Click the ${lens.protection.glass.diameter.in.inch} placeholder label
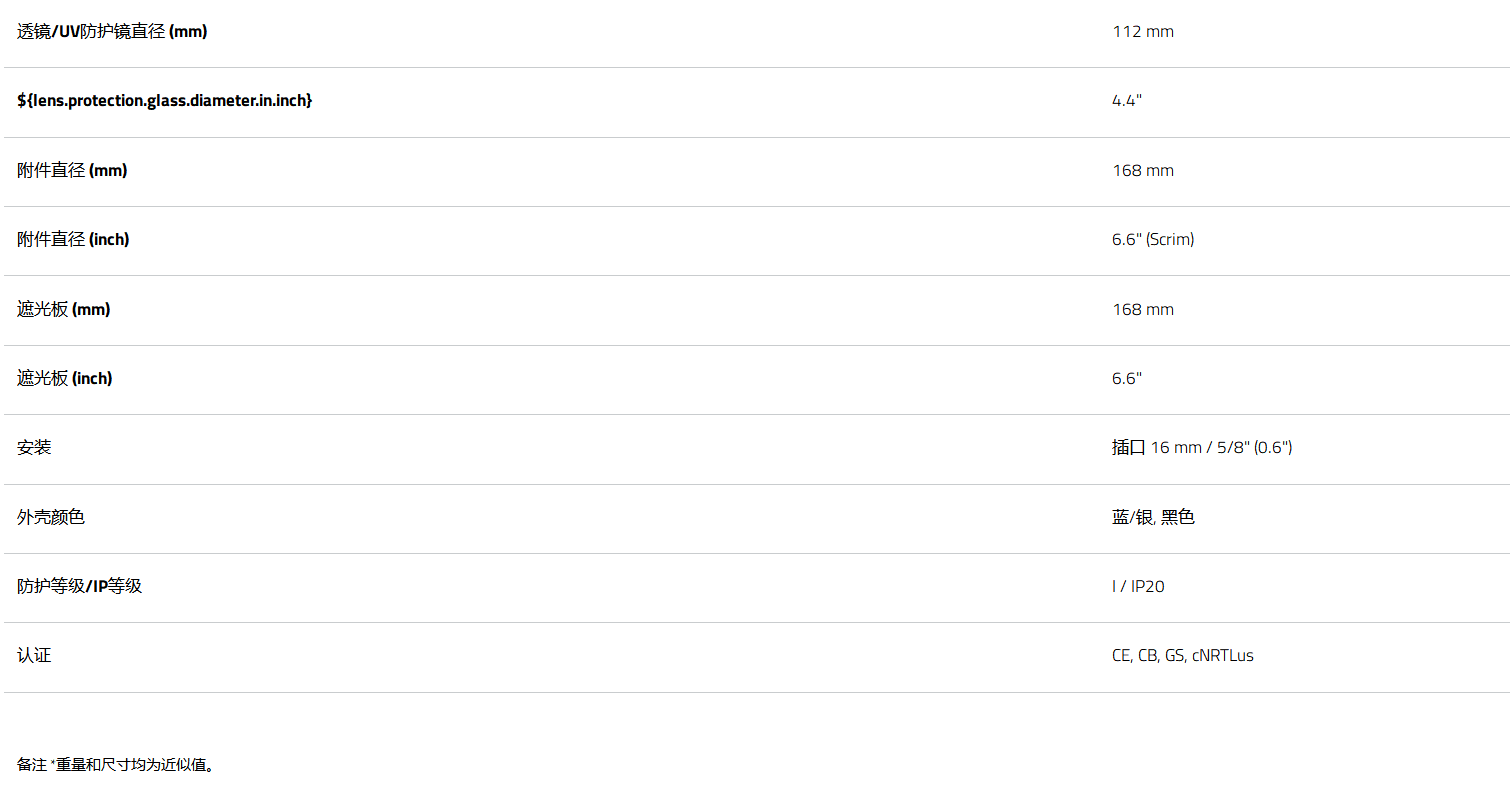Image resolution: width=1510 pixels, height=805 pixels. (x=165, y=101)
